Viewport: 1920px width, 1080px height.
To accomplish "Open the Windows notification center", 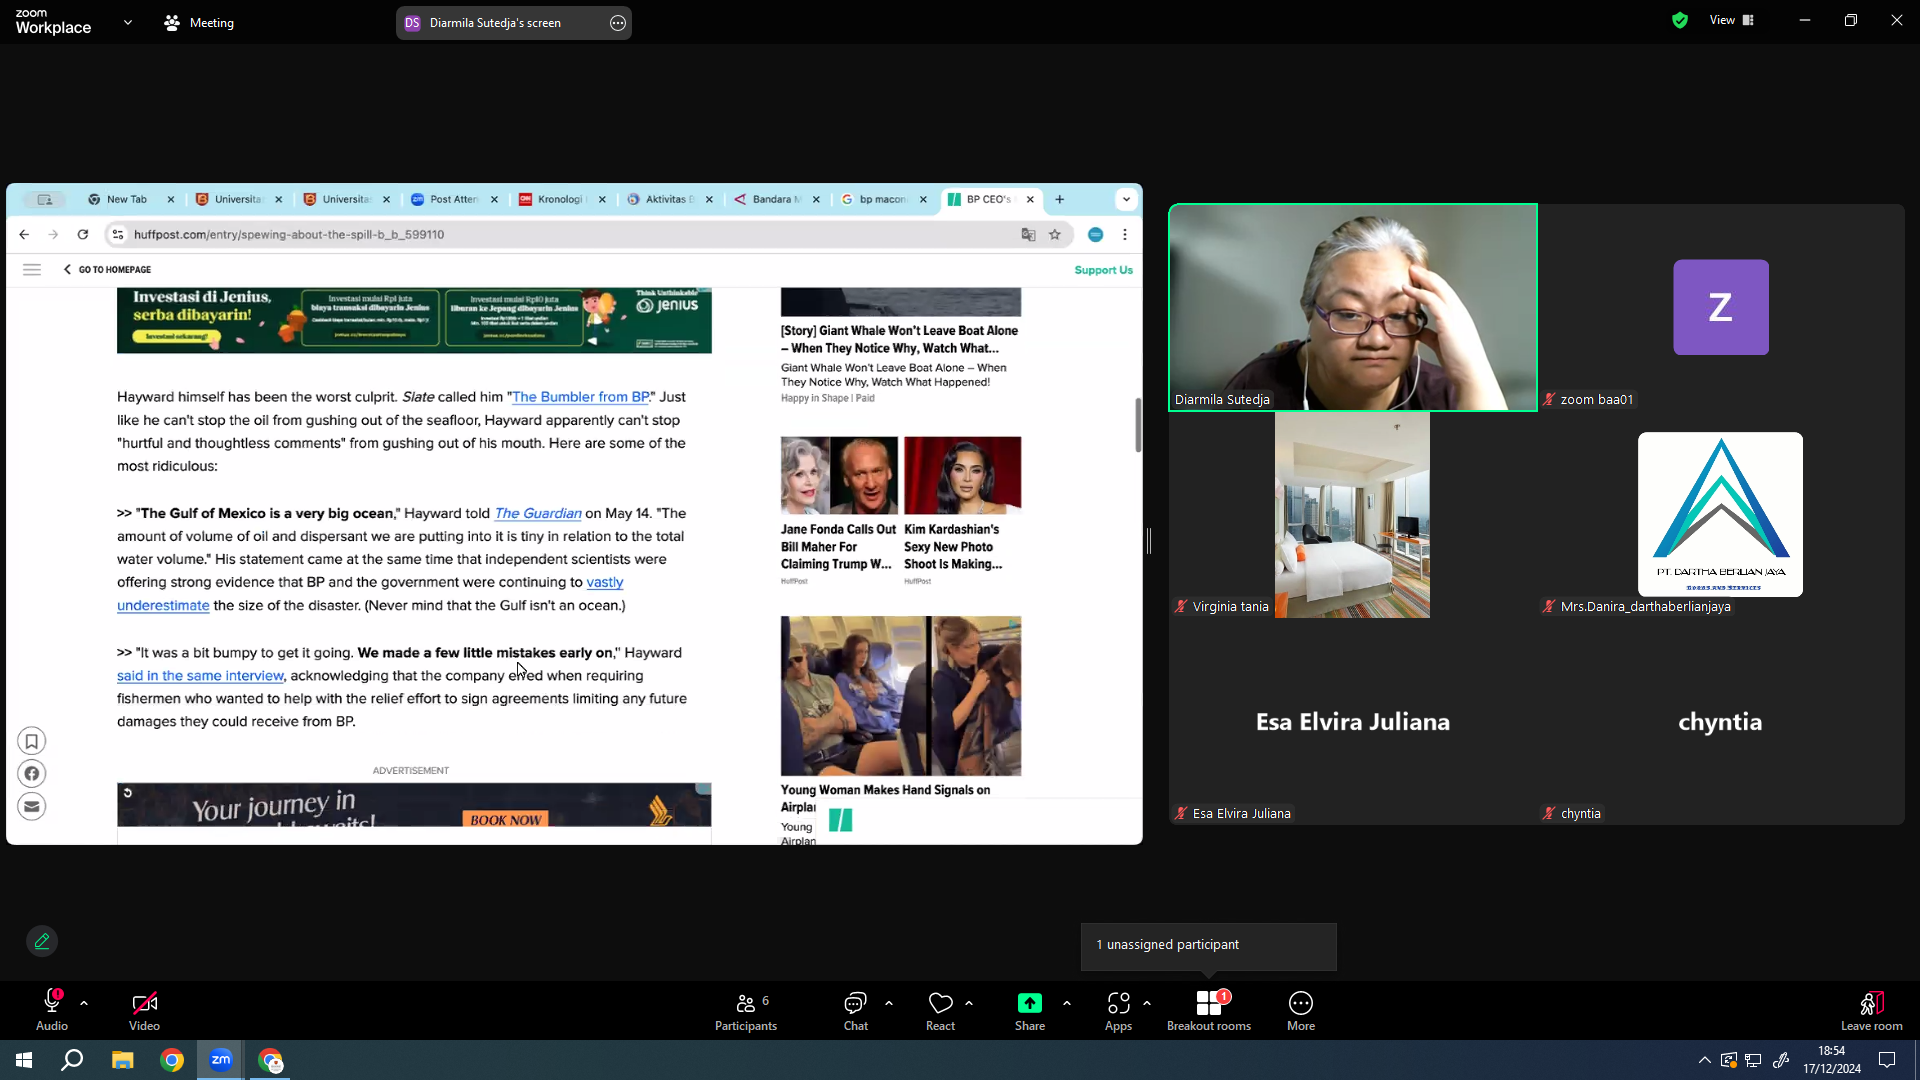I will tap(1887, 1060).
